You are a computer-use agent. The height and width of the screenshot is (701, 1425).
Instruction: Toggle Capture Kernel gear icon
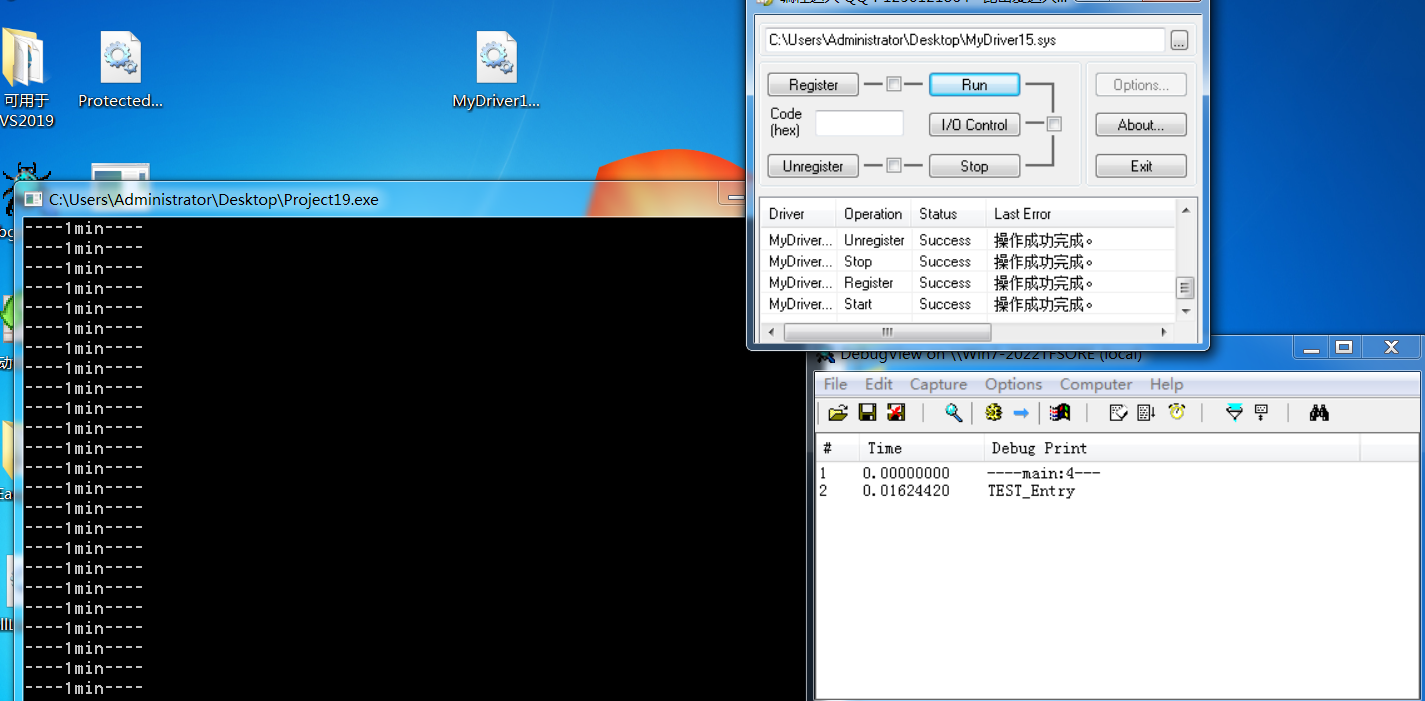tap(993, 413)
